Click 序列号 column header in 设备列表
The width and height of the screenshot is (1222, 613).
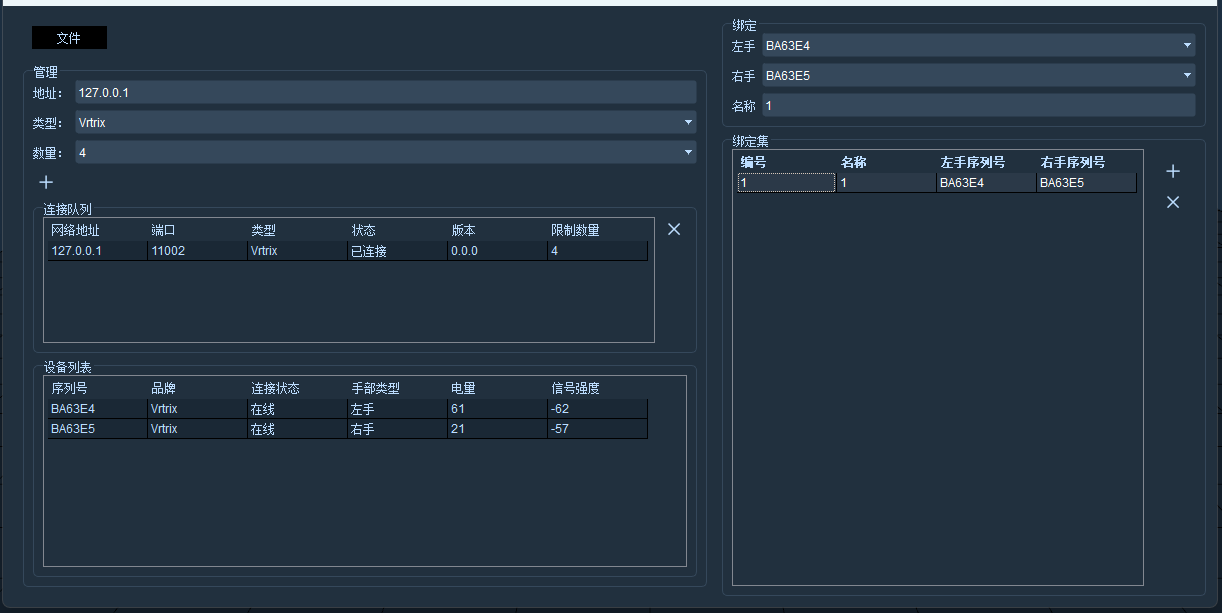click(x=69, y=388)
